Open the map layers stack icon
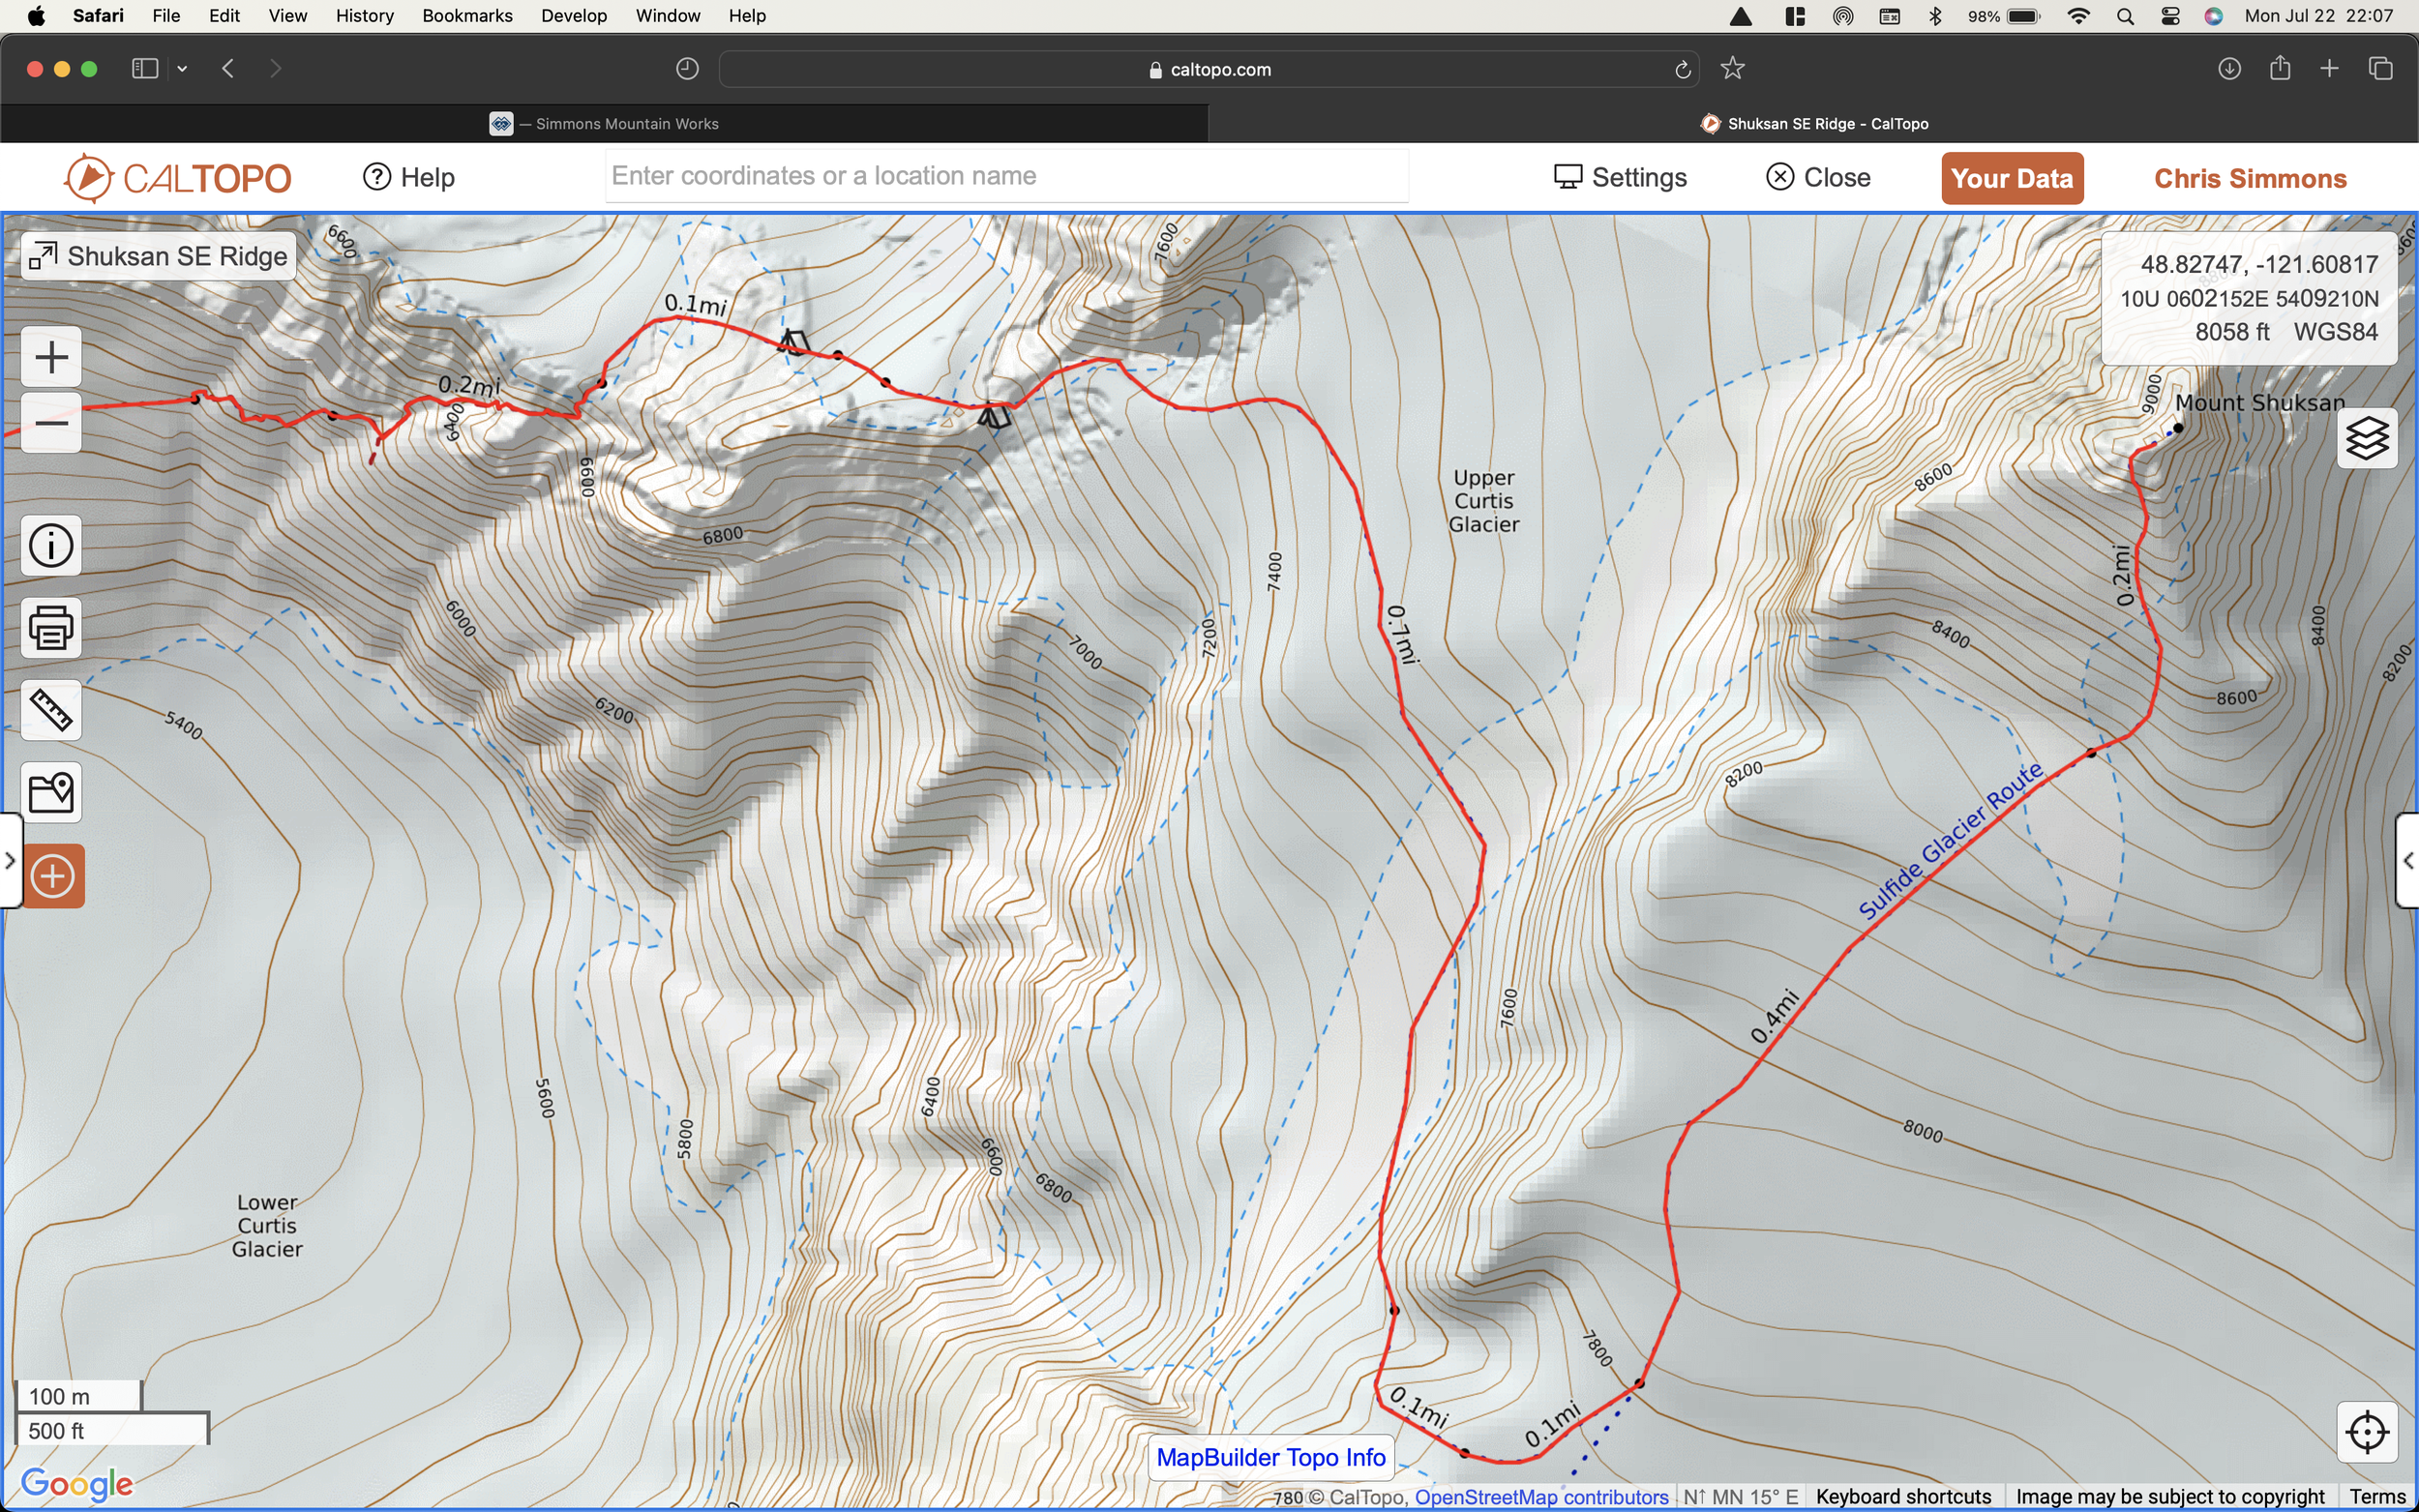Screen dimensions: 2419x1512 click(2367, 438)
